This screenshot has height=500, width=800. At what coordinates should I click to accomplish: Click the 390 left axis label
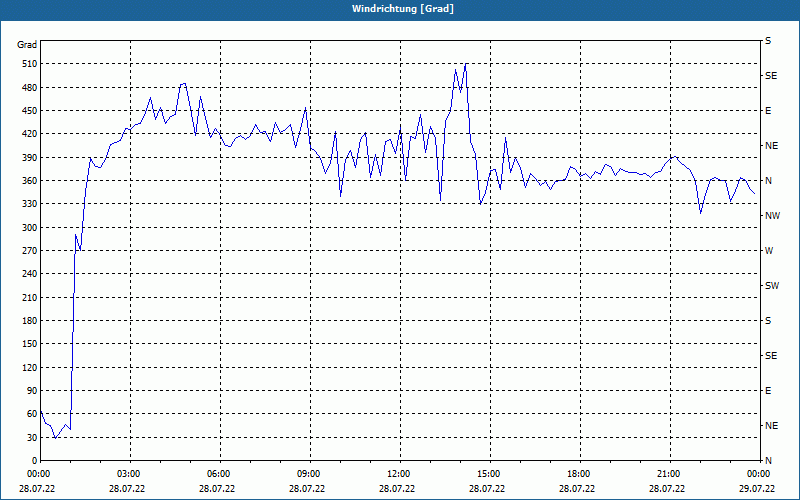click(x=30, y=158)
